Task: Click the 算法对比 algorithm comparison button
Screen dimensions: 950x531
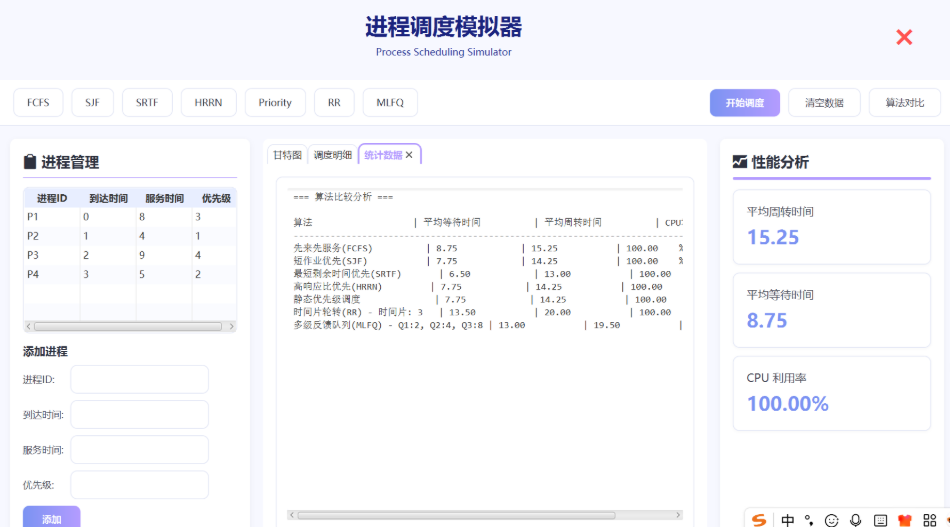Action: tap(905, 102)
